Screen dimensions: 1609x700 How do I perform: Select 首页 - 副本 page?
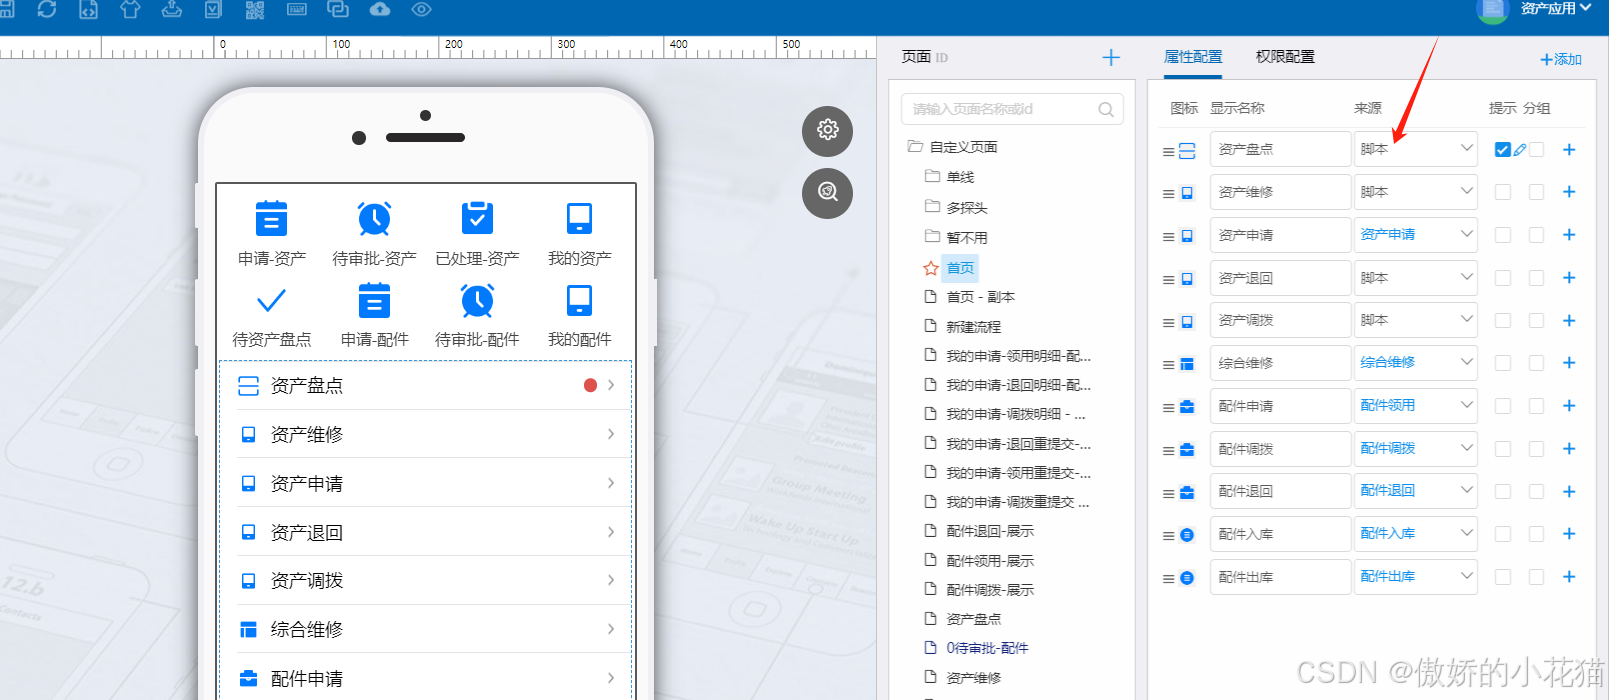pos(980,297)
